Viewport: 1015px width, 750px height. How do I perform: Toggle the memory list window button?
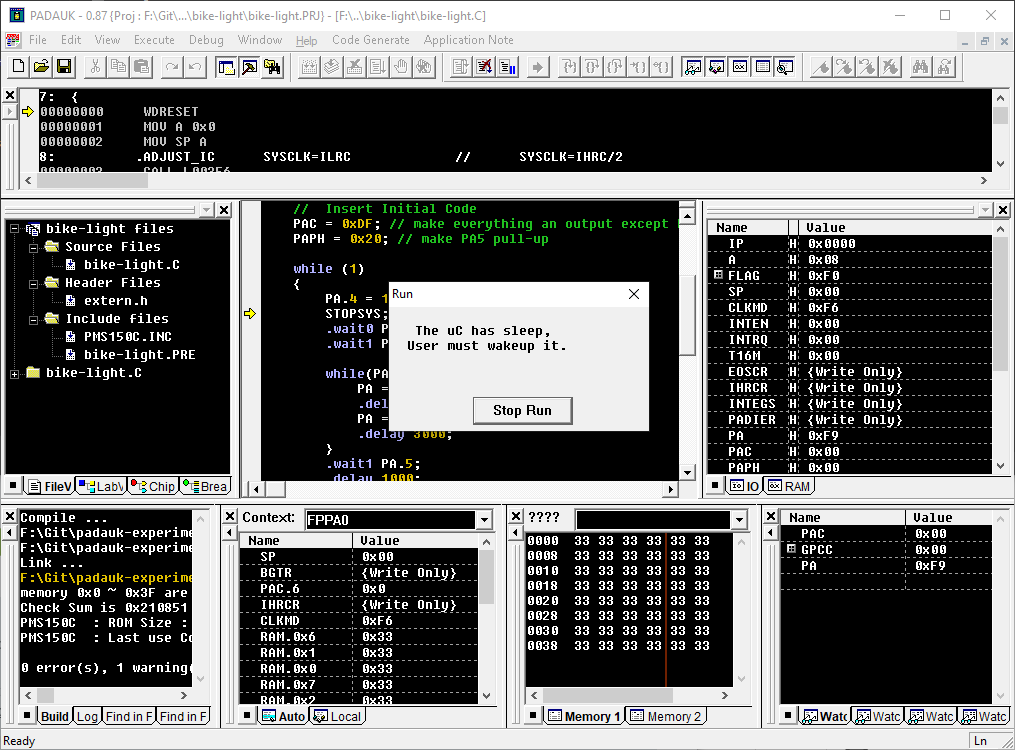[763, 67]
